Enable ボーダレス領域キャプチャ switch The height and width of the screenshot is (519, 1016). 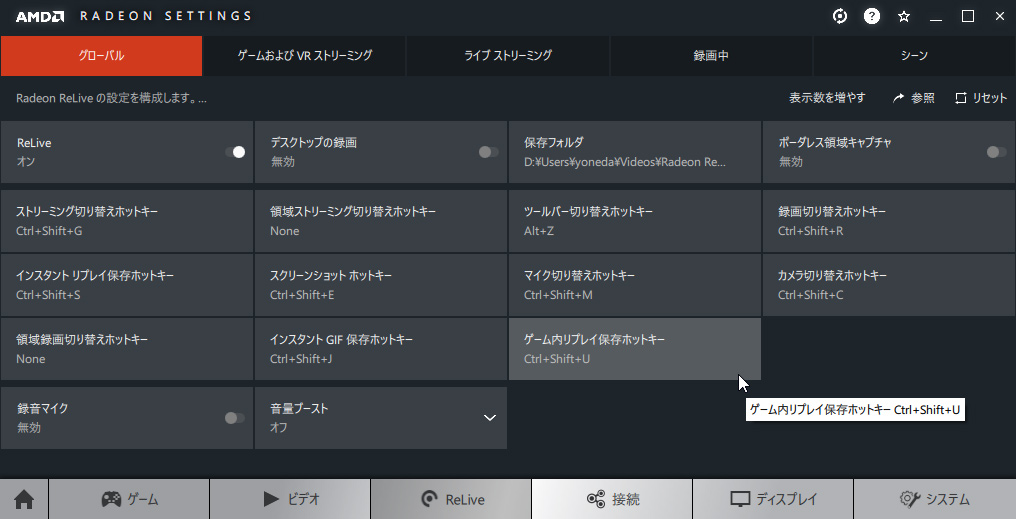(x=997, y=152)
